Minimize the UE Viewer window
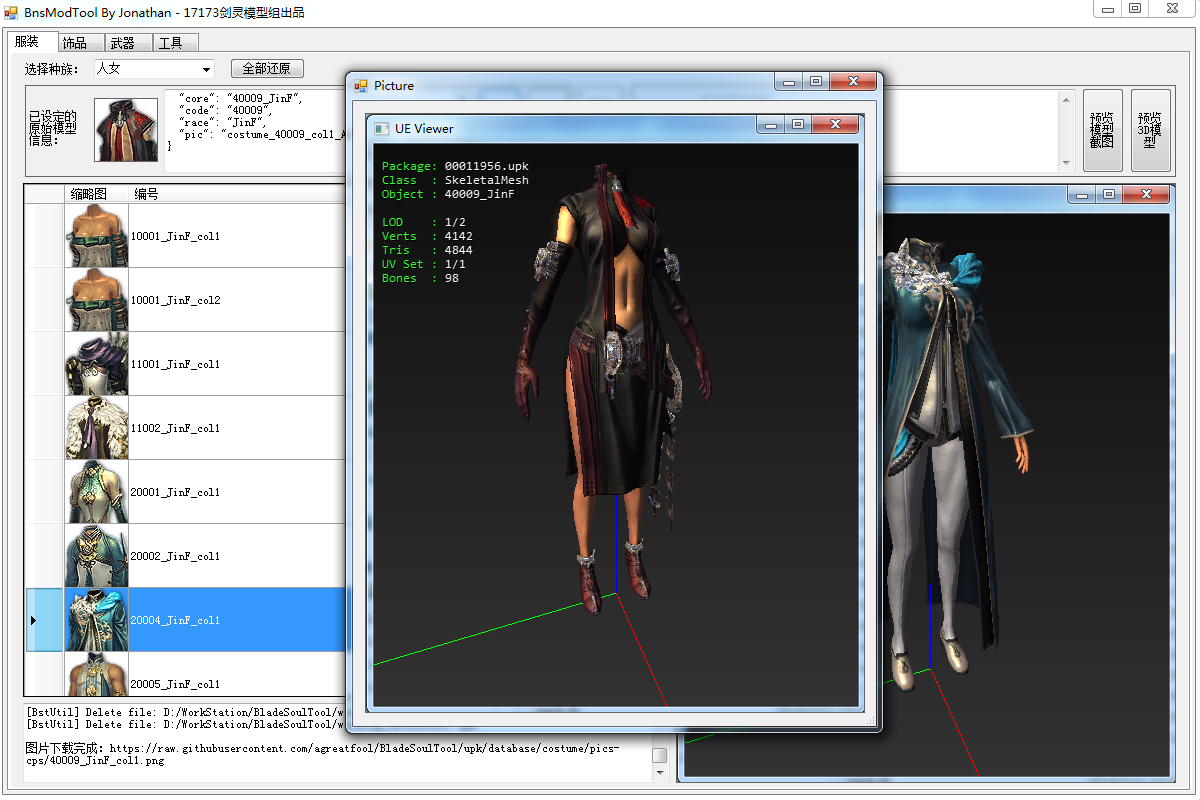 (x=771, y=125)
